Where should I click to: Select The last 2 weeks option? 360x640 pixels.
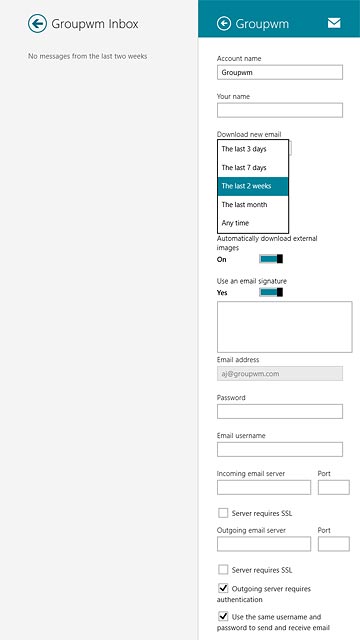click(x=253, y=186)
